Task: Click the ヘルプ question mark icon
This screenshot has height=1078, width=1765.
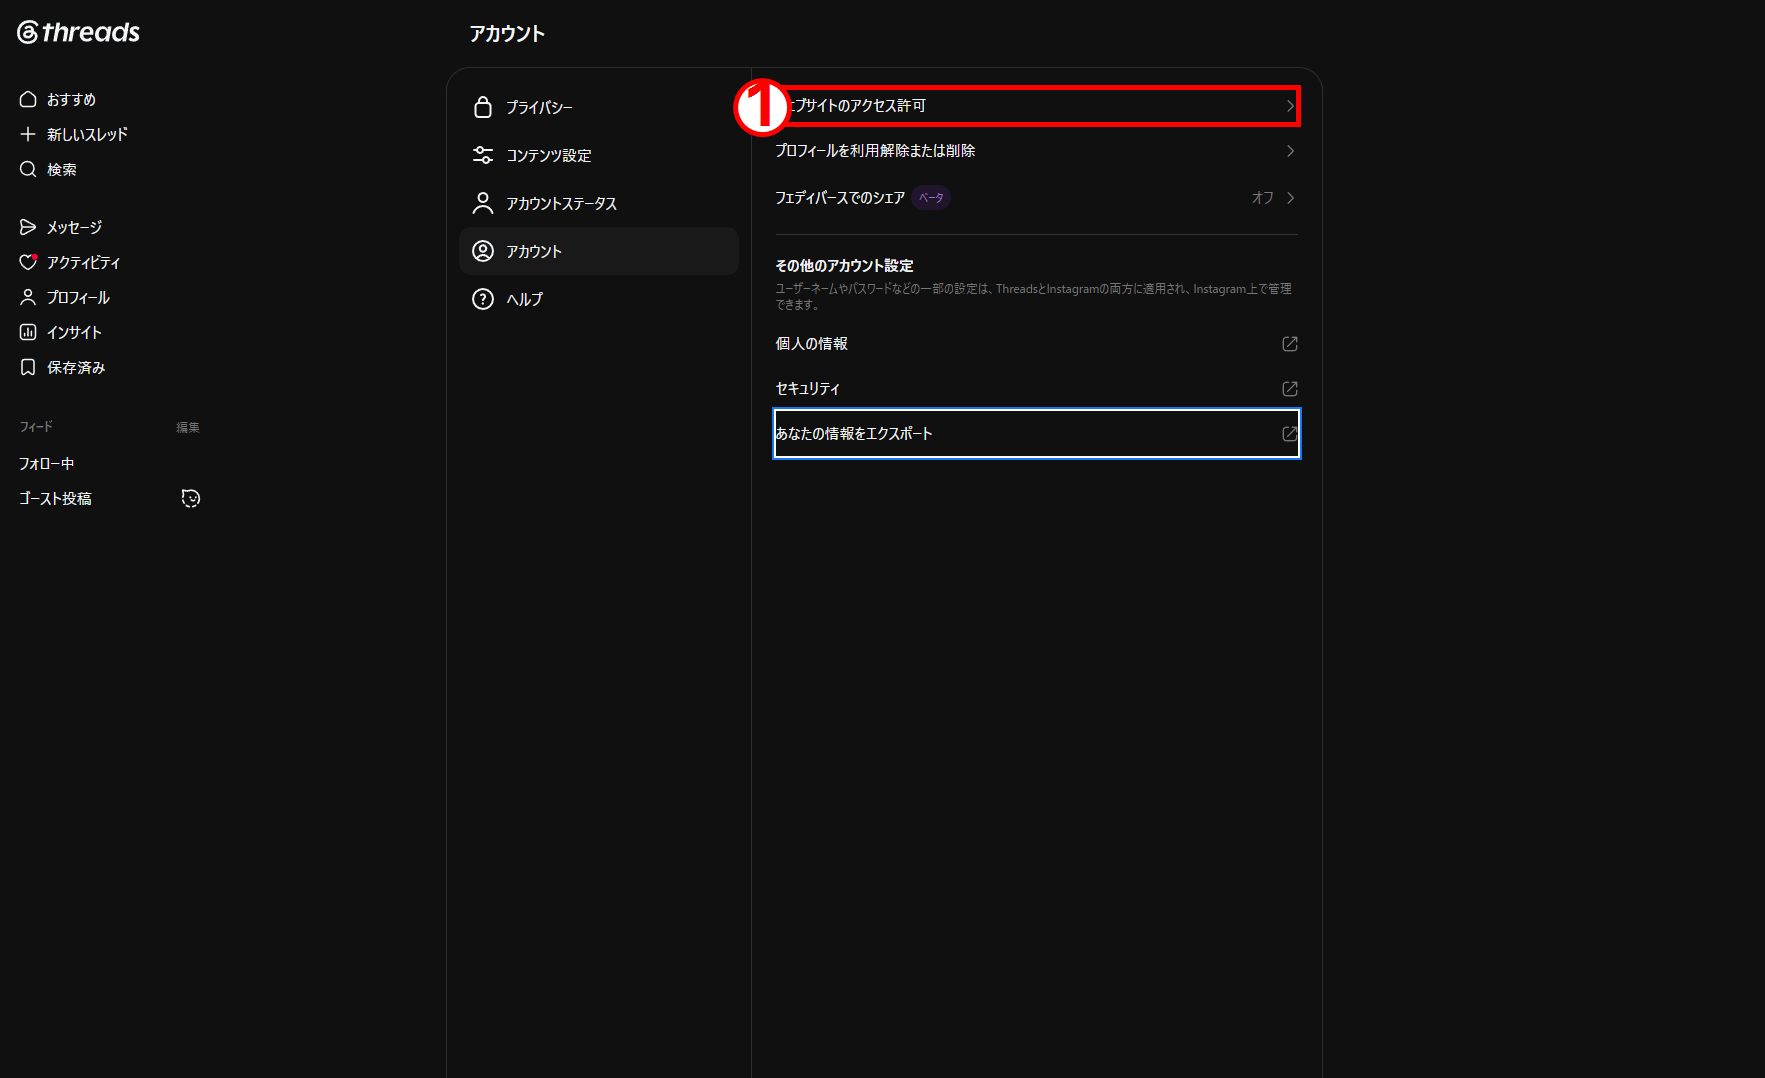Action: [x=483, y=299]
